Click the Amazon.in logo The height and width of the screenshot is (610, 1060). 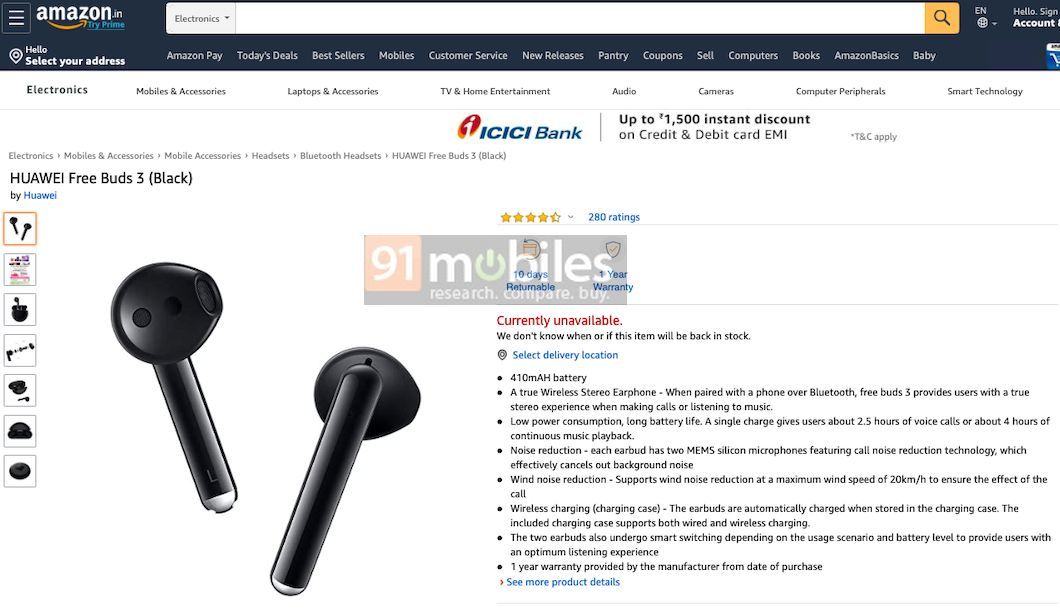(80, 18)
